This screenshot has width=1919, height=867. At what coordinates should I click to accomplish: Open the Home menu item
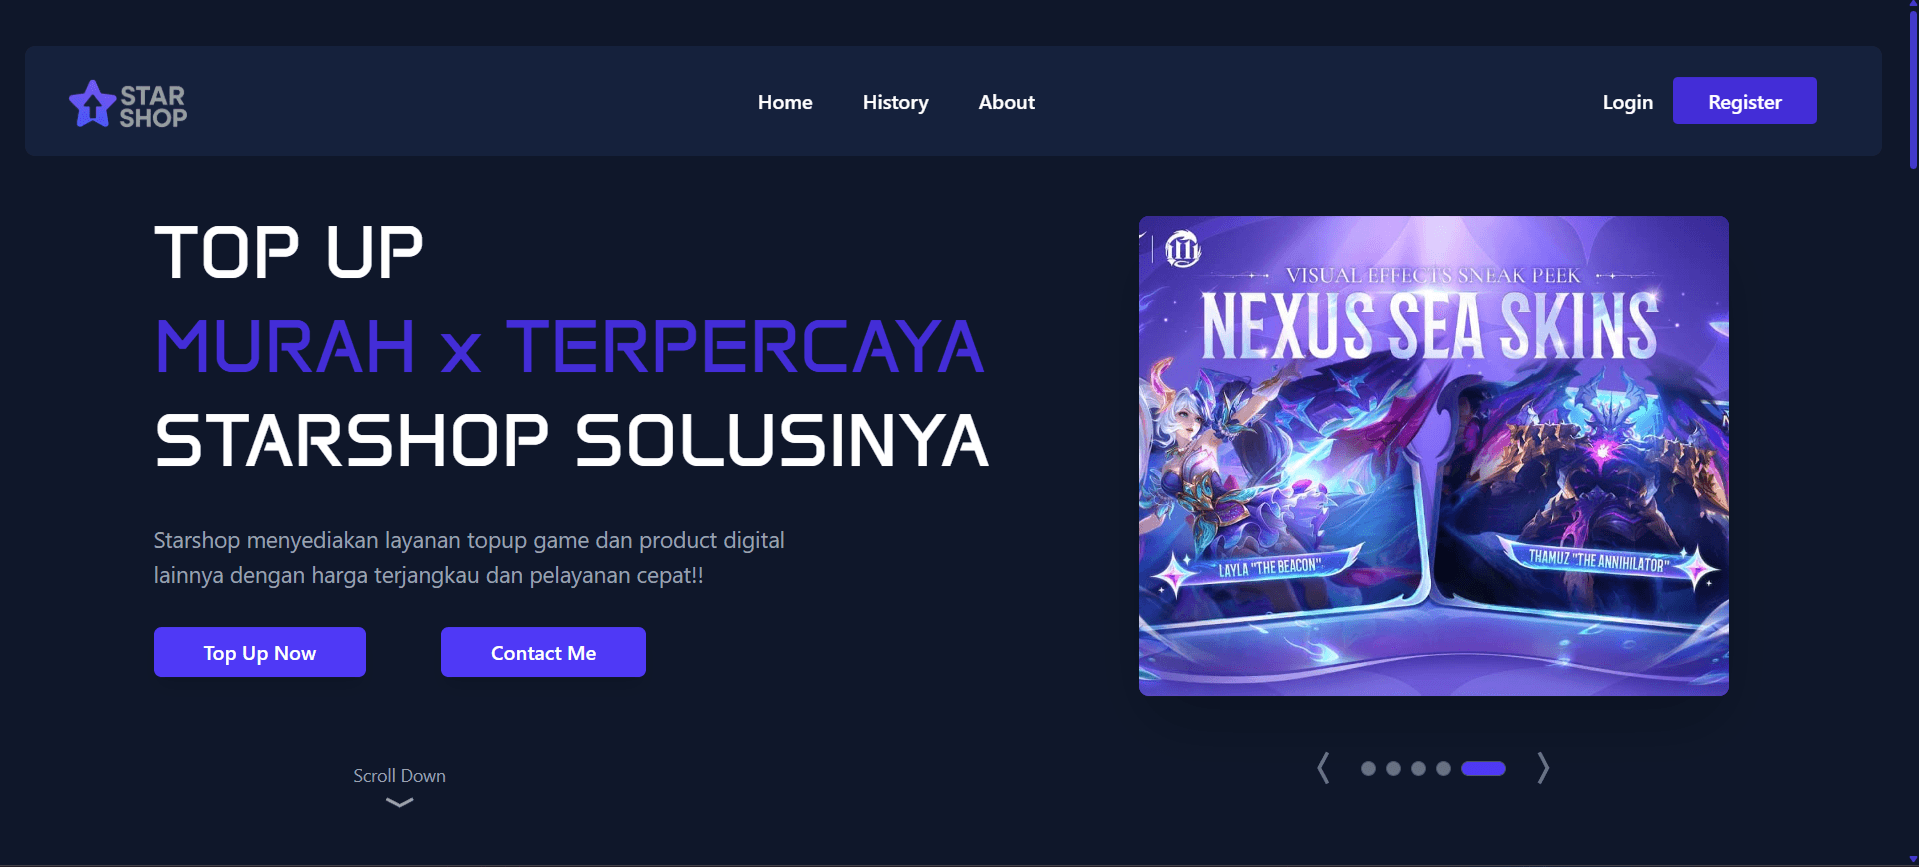point(785,102)
